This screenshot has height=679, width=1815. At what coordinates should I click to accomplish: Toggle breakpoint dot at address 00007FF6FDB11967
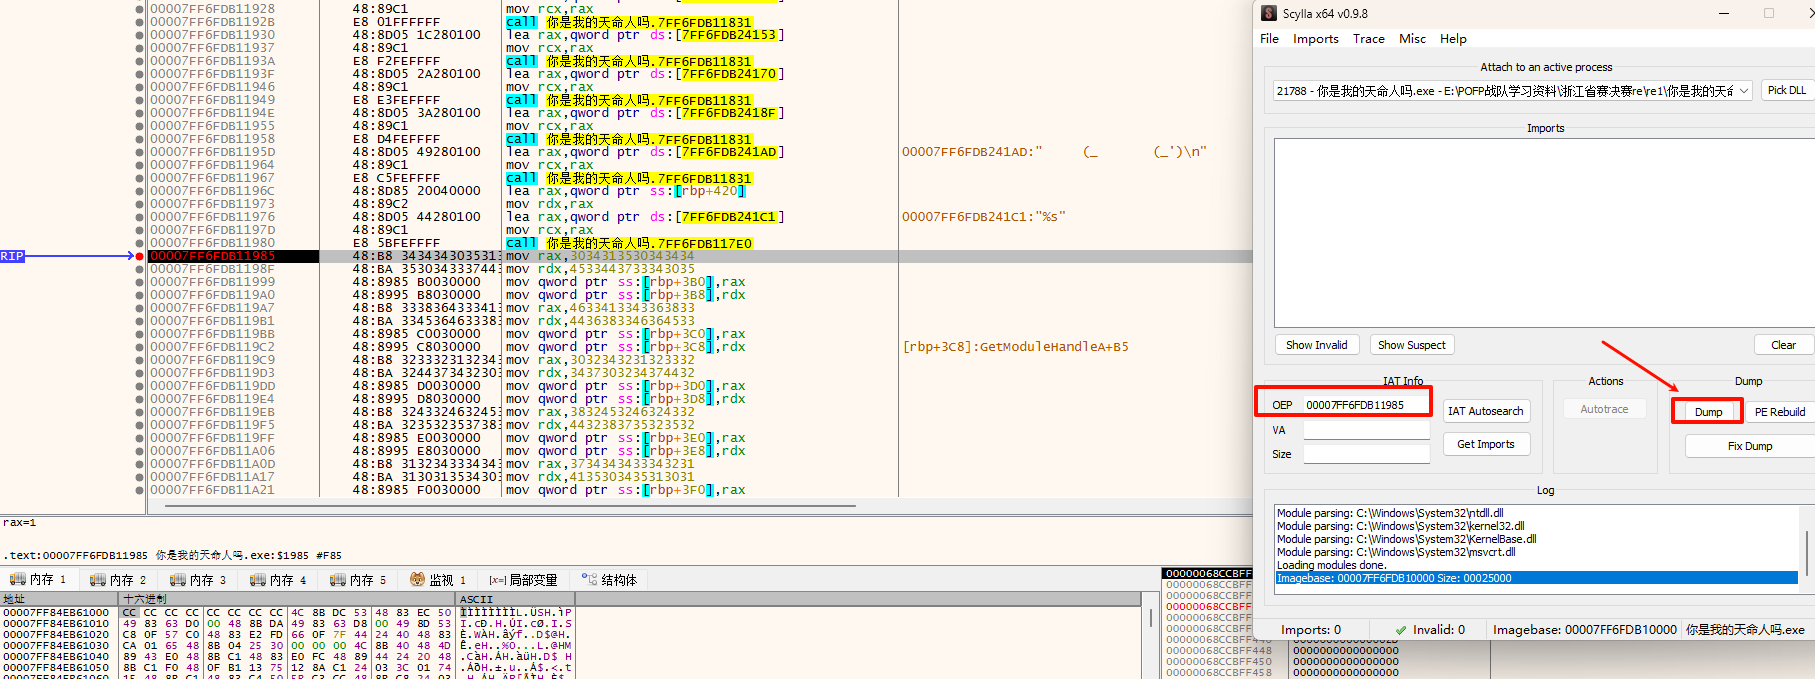(139, 178)
